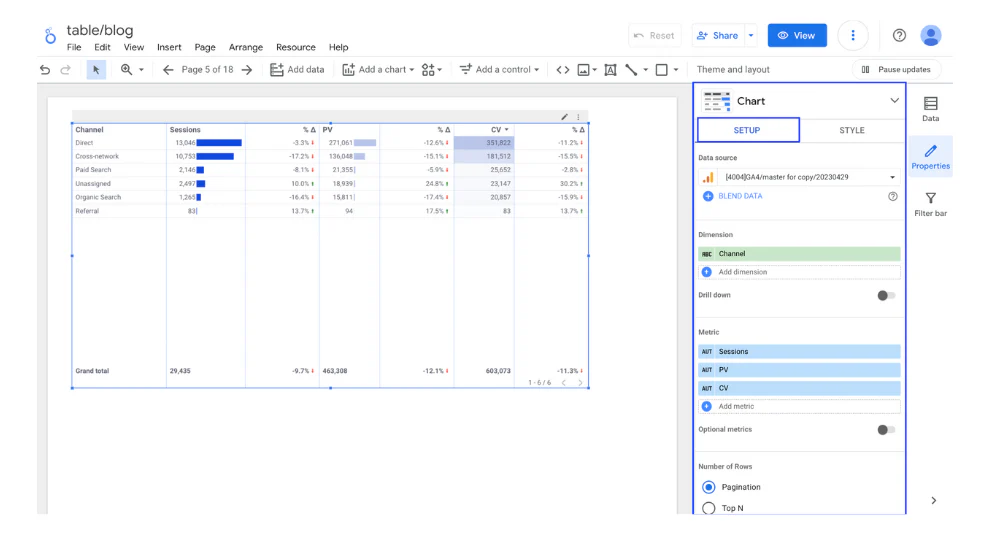Undo the last action
The height and width of the screenshot is (535, 990).
44,69
